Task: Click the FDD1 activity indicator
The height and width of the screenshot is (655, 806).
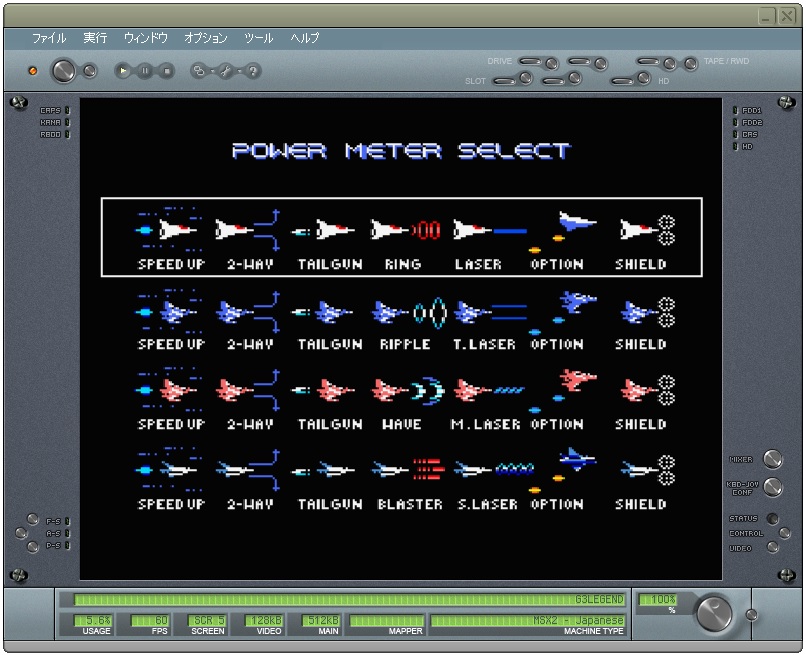Action: tap(735, 111)
